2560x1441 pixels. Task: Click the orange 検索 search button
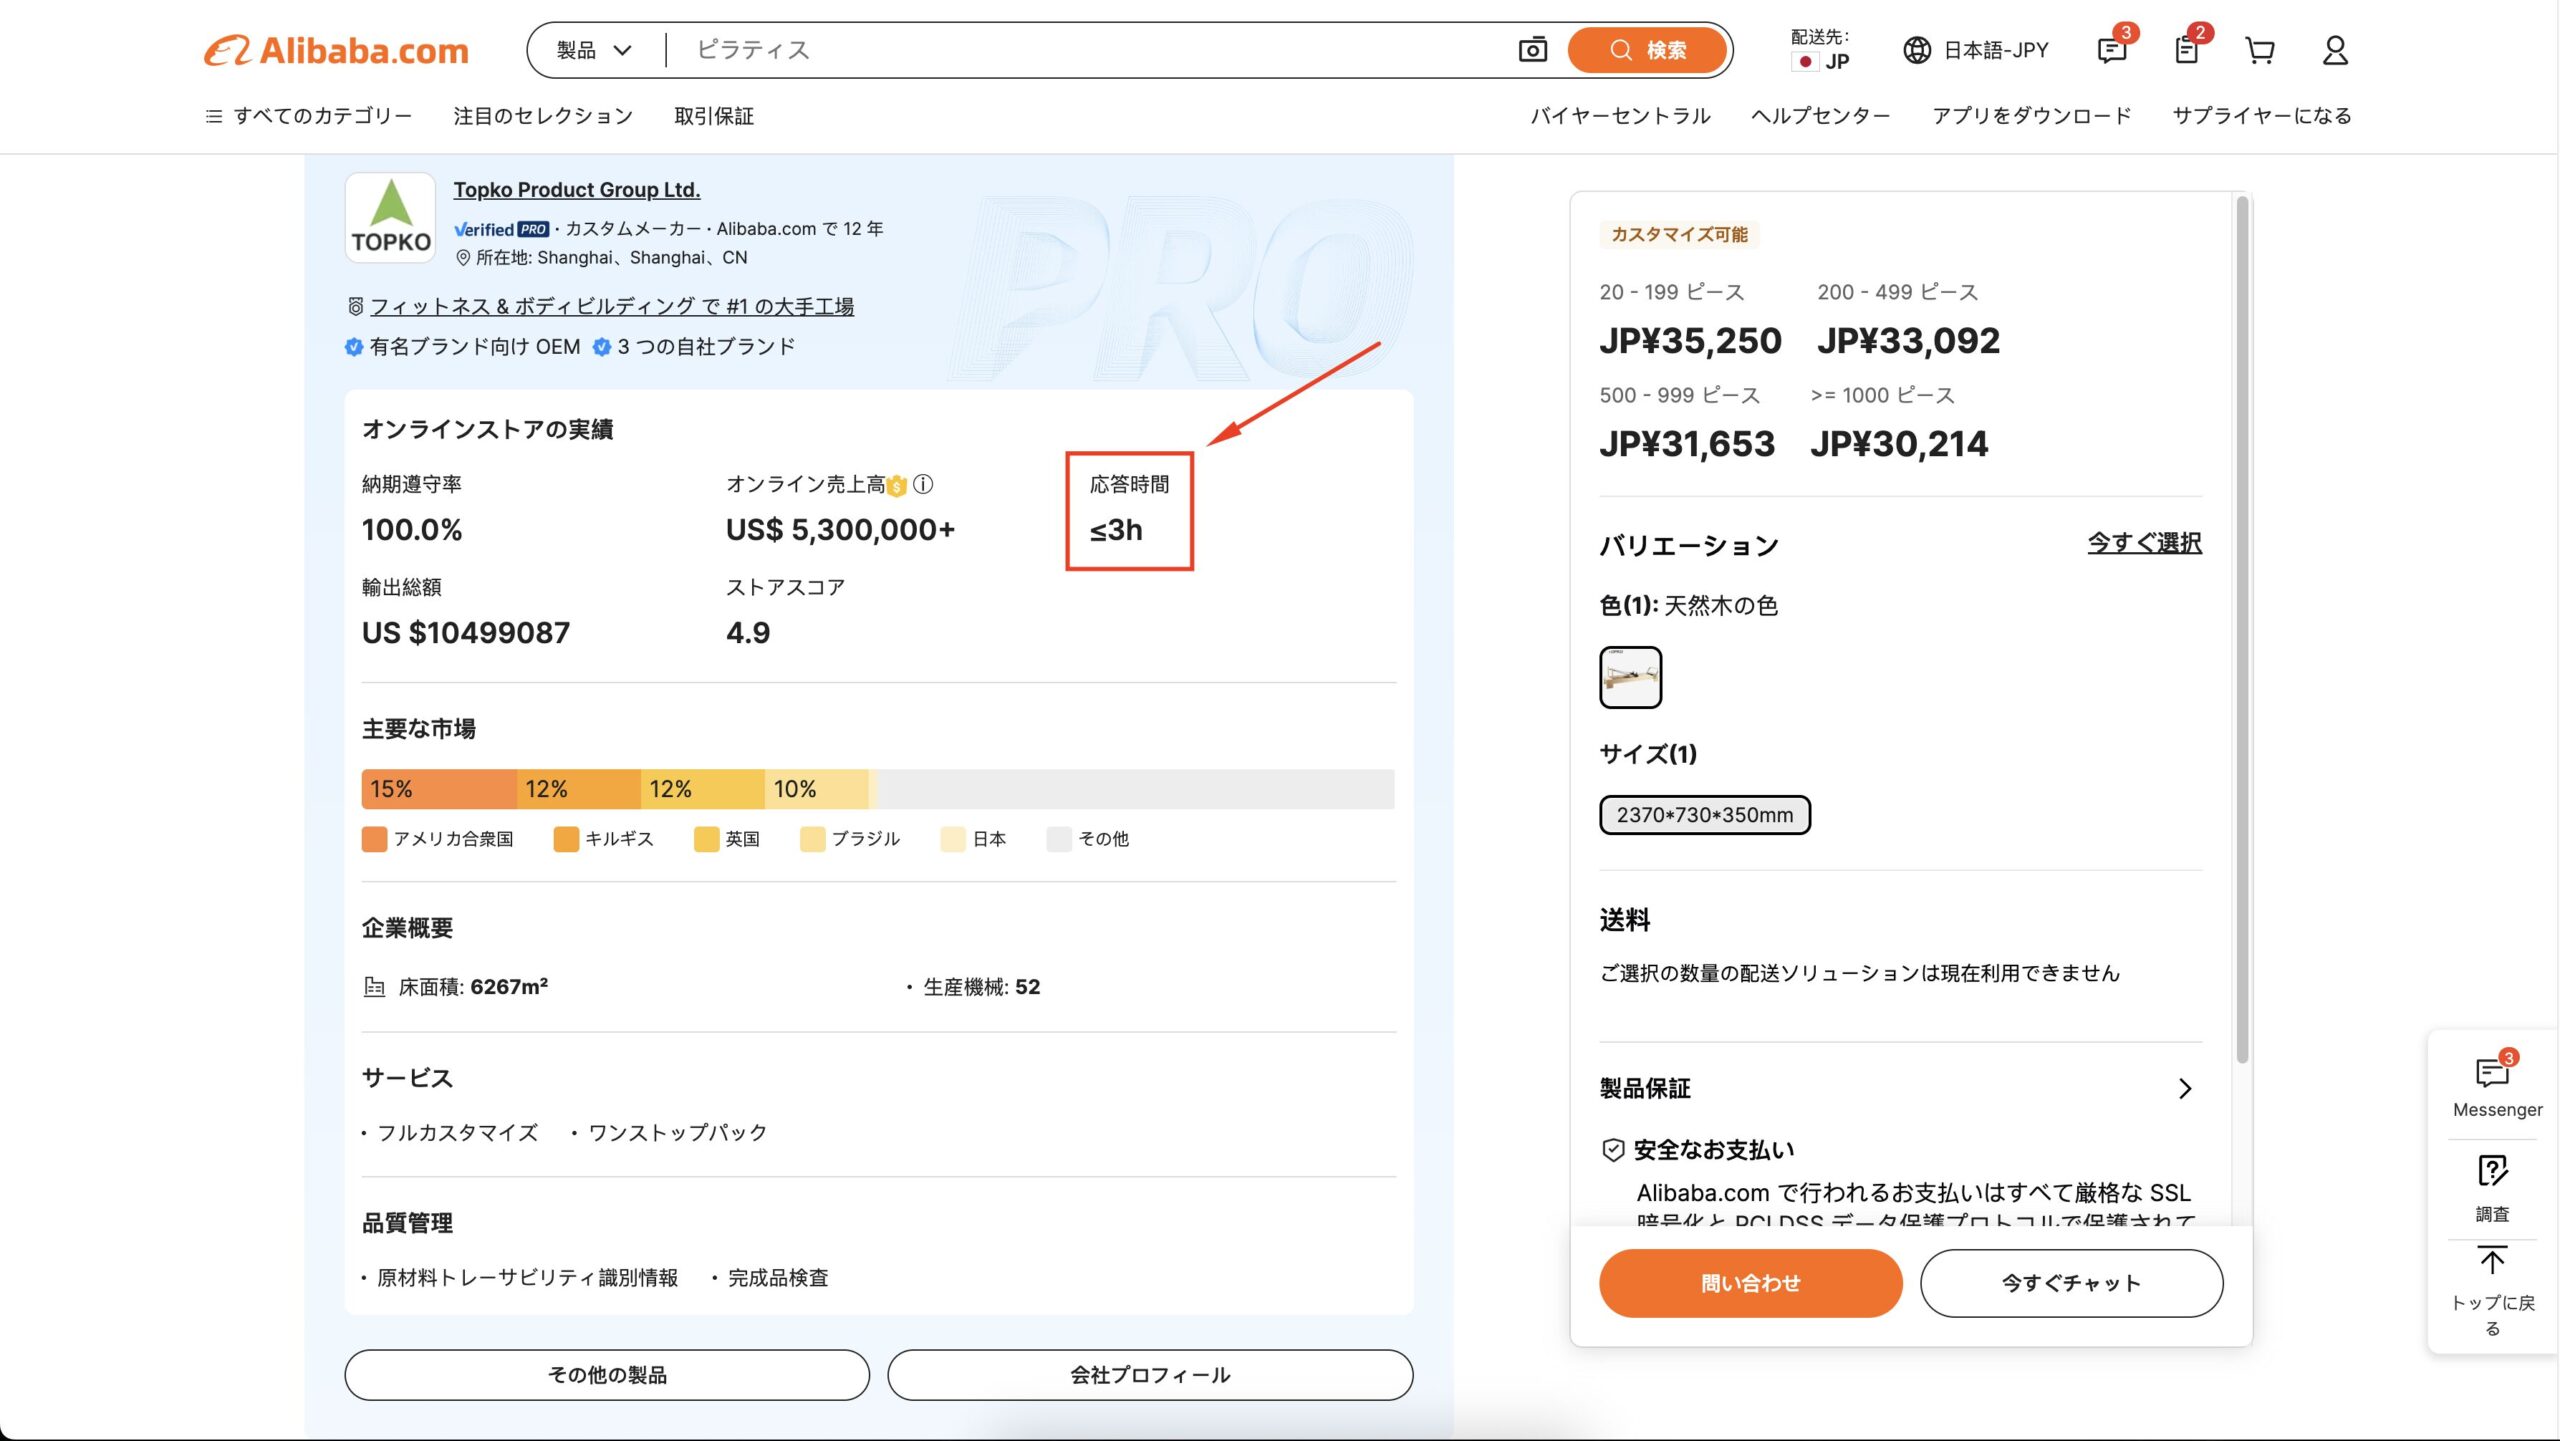click(1647, 50)
